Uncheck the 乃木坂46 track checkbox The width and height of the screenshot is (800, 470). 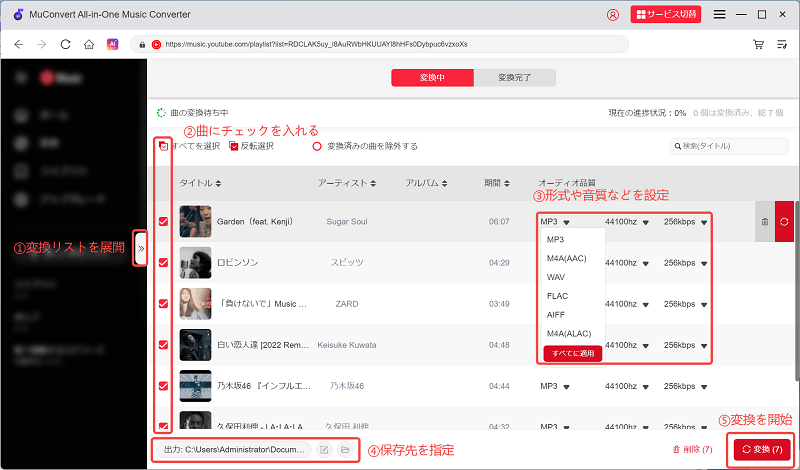(163, 386)
